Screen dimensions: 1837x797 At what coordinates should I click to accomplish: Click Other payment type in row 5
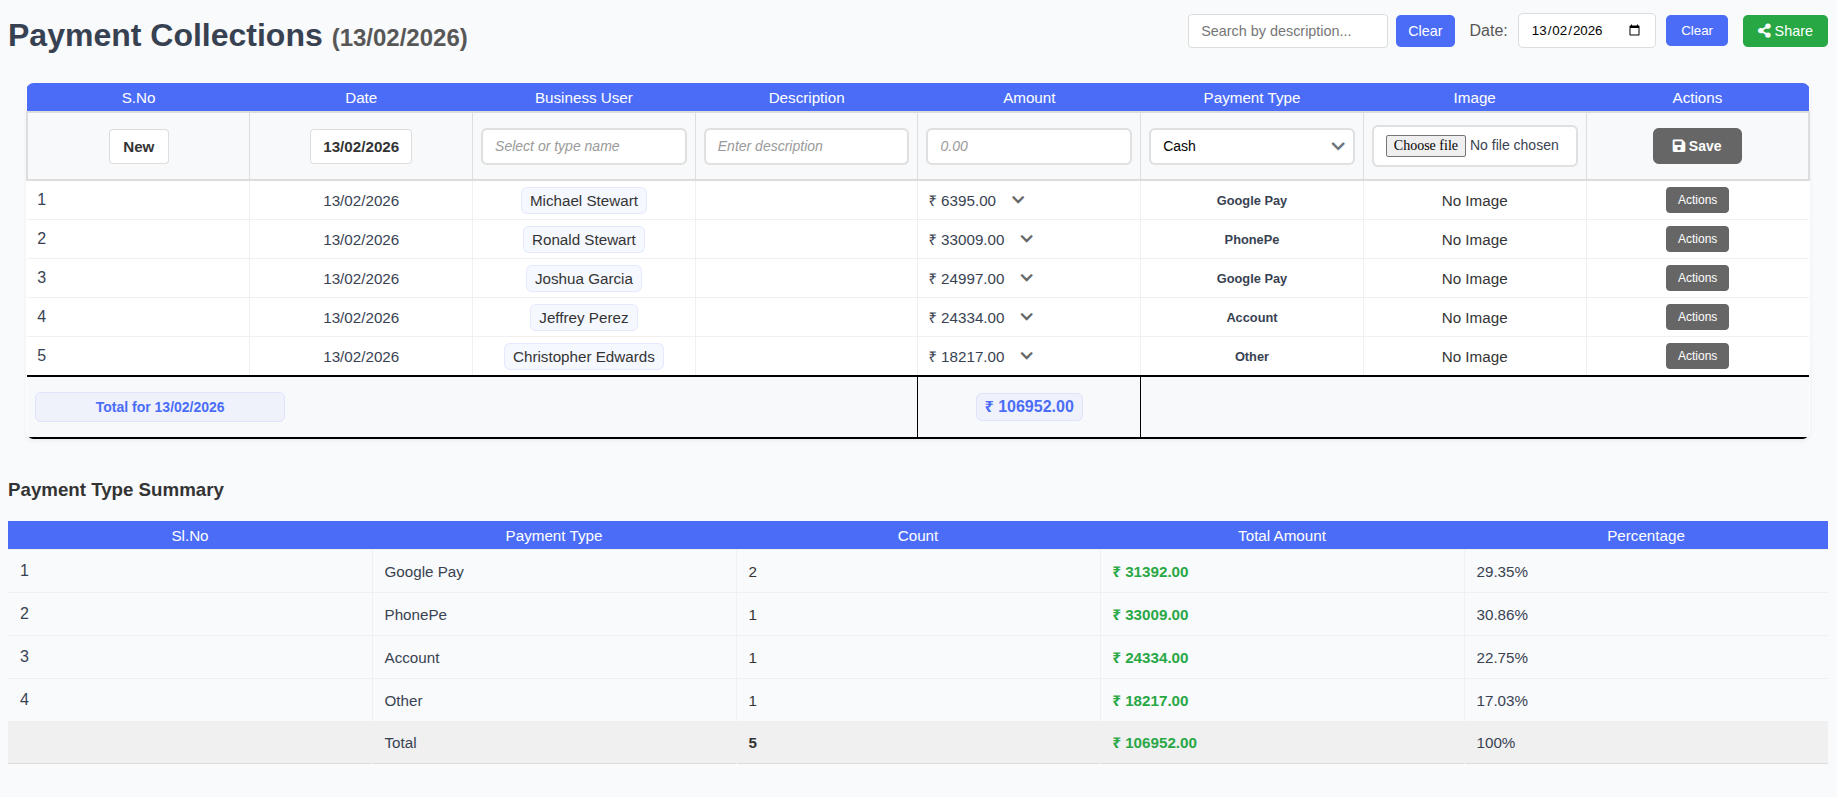pyautogui.click(x=1252, y=357)
